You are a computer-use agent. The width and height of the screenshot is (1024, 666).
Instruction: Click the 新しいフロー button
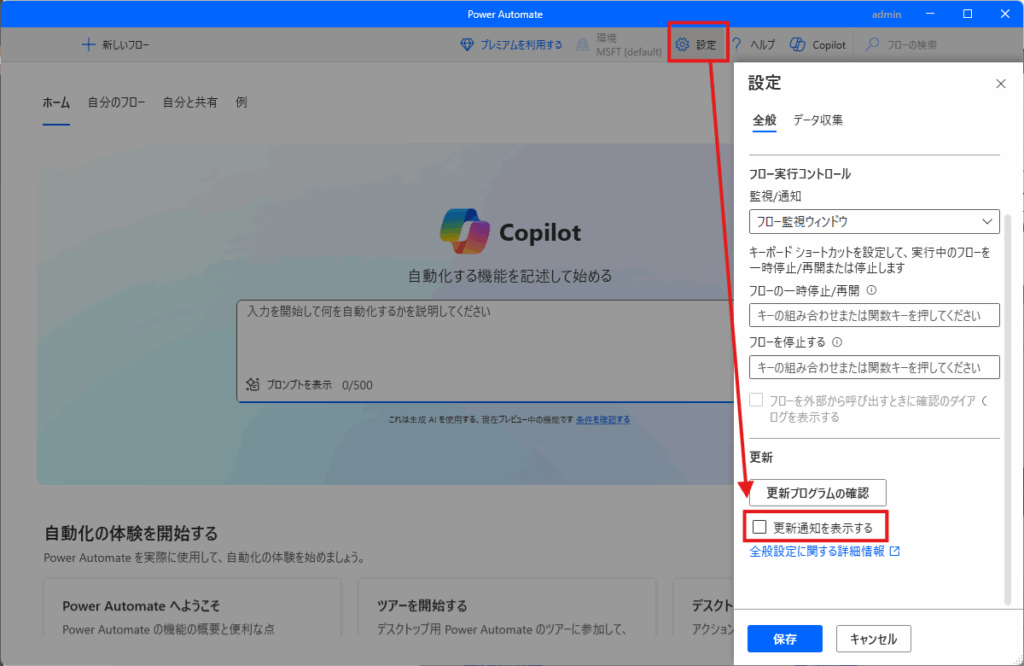click(115, 44)
